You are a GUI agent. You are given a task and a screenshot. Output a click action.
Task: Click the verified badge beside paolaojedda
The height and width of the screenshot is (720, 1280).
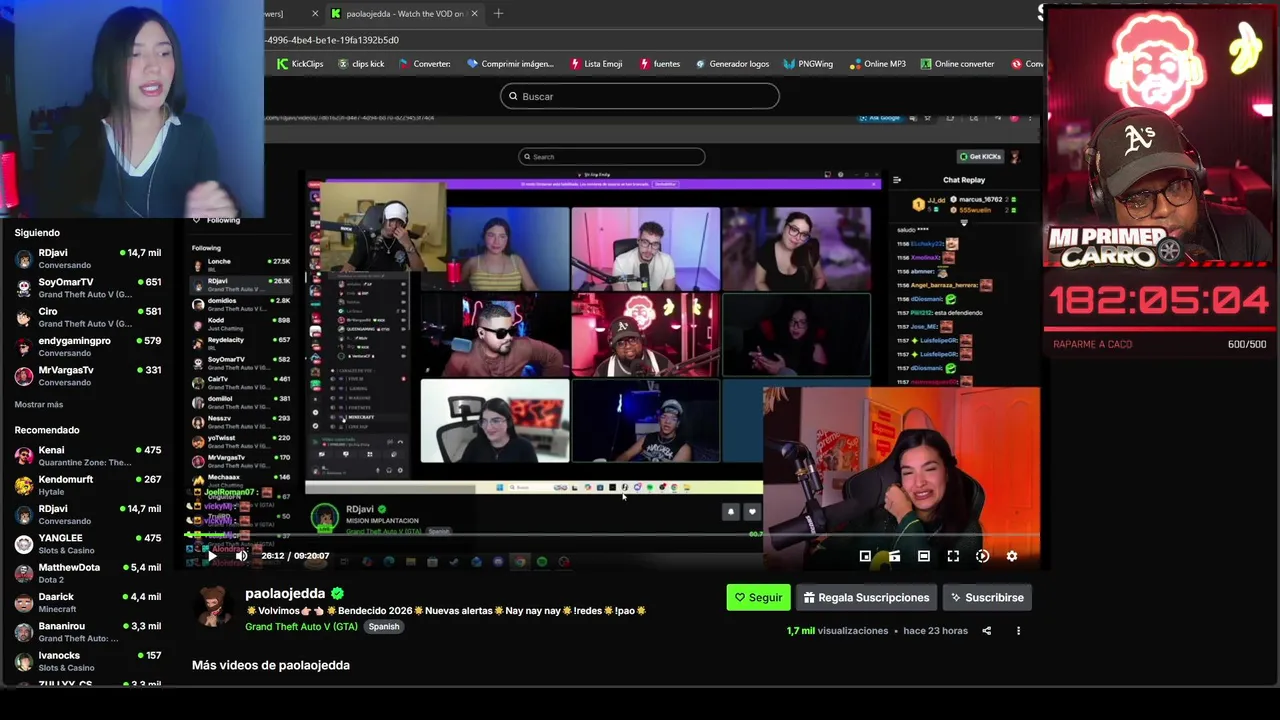pos(338,593)
